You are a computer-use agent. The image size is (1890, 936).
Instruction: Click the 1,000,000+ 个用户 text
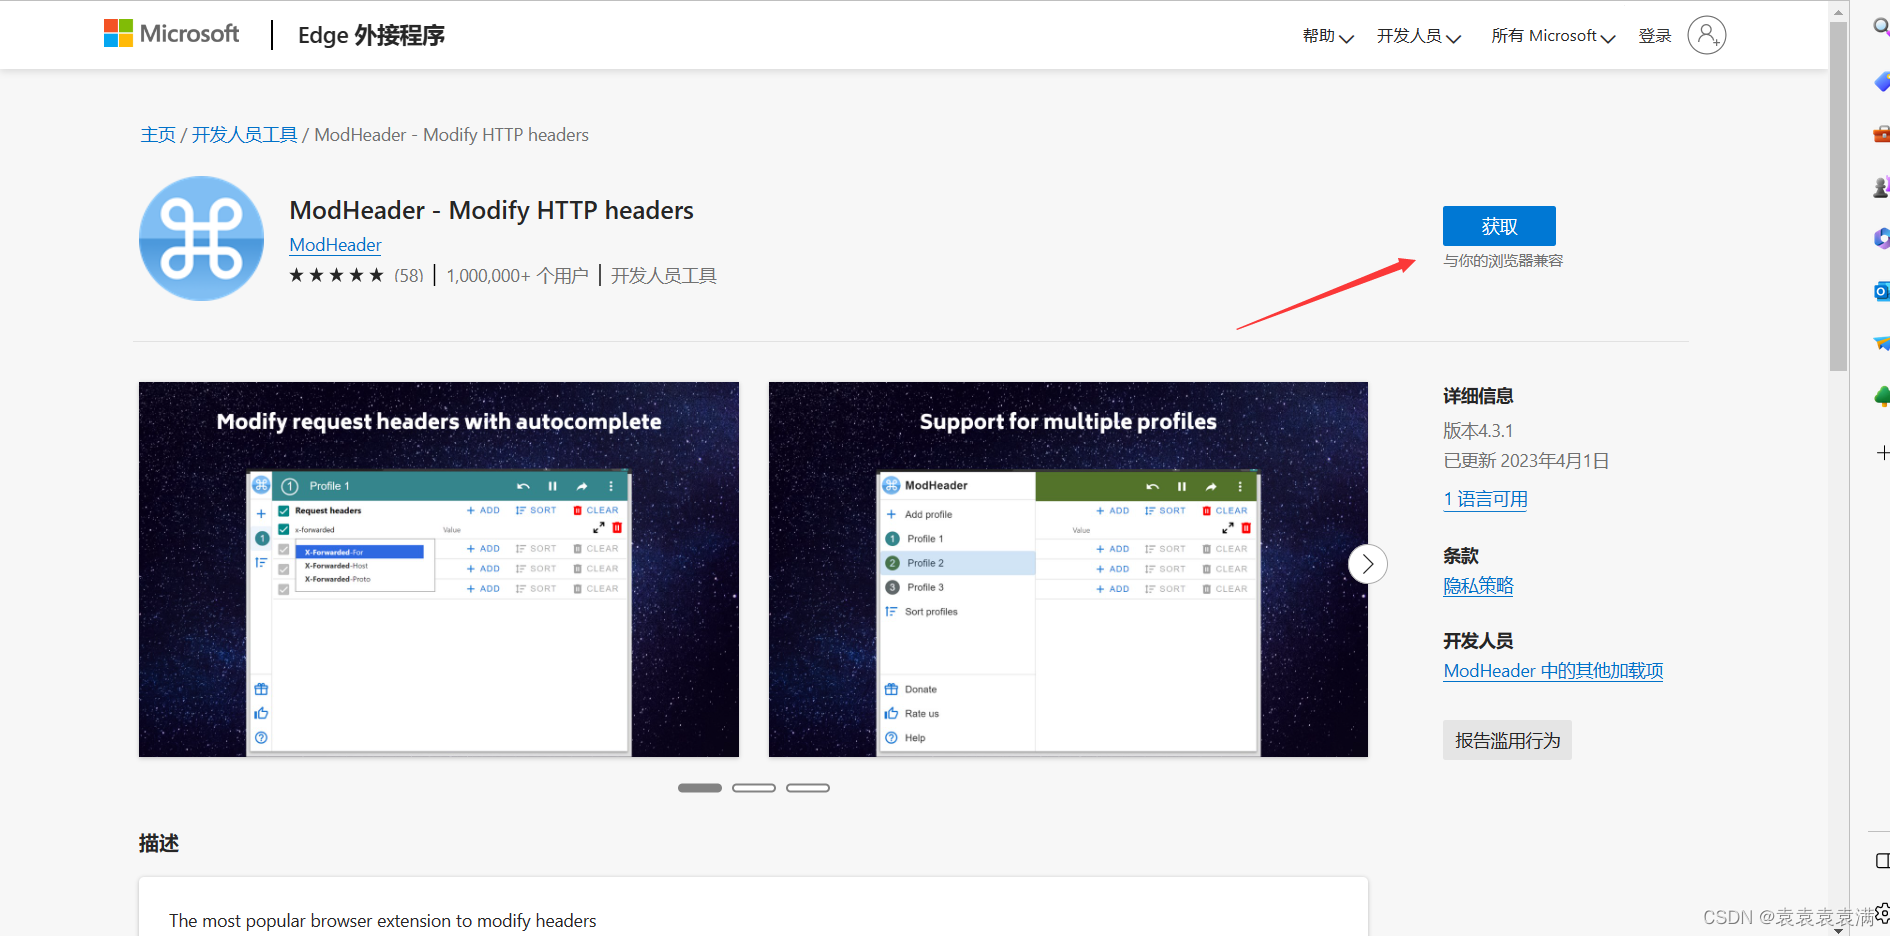[x=517, y=276]
